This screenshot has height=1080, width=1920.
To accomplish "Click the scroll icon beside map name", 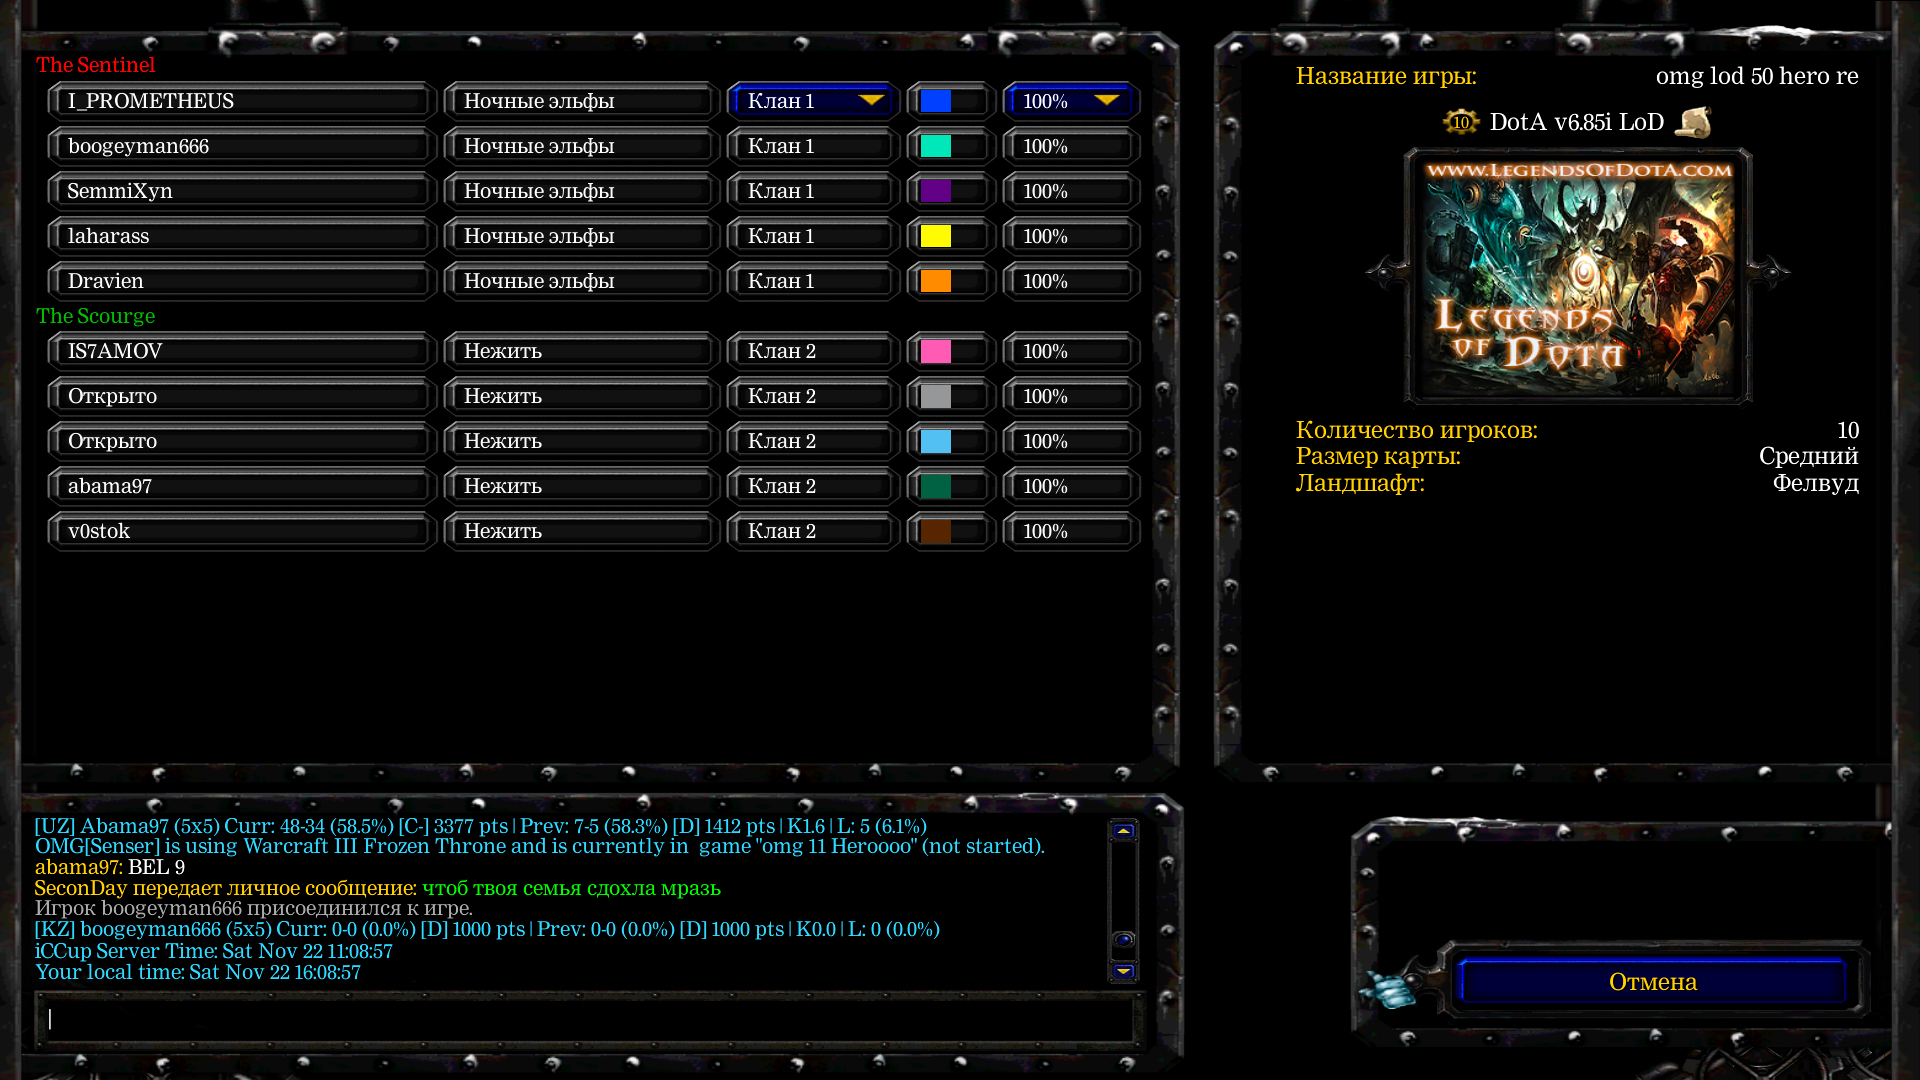I will point(1693,122).
